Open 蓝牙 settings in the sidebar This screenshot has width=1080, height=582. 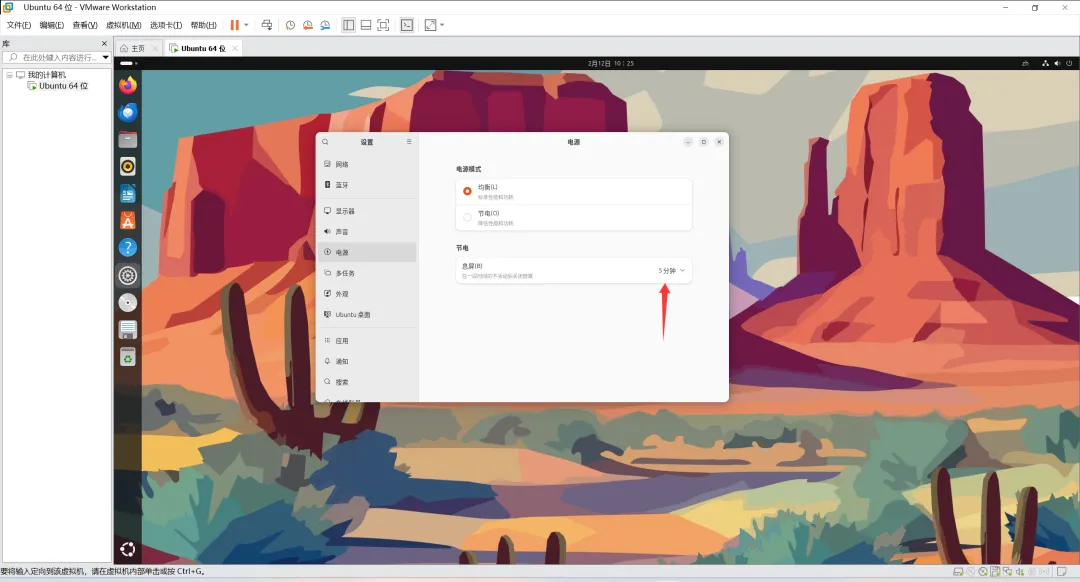coord(367,185)
